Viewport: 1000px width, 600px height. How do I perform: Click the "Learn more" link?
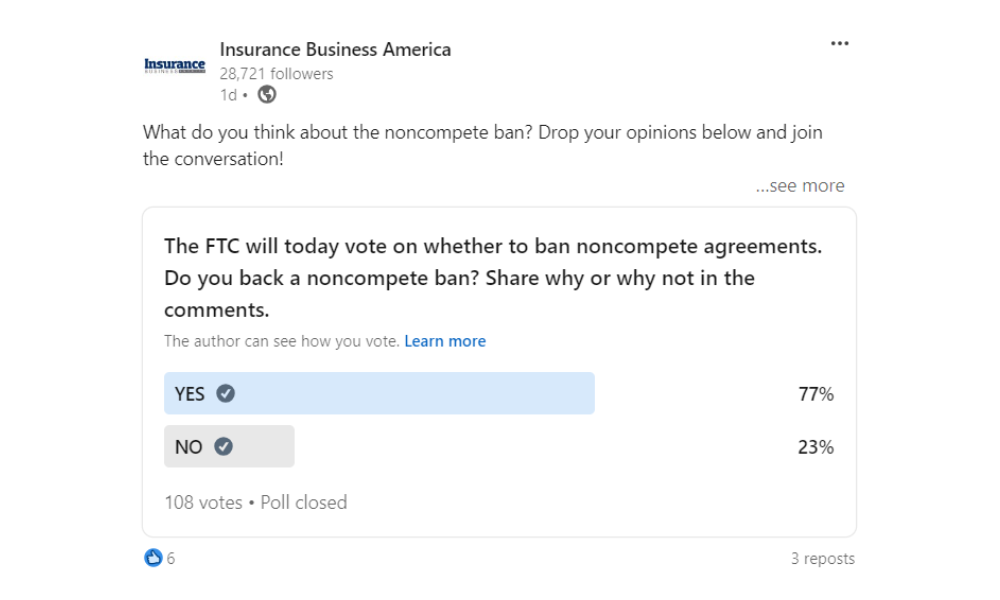pos(445,341)
